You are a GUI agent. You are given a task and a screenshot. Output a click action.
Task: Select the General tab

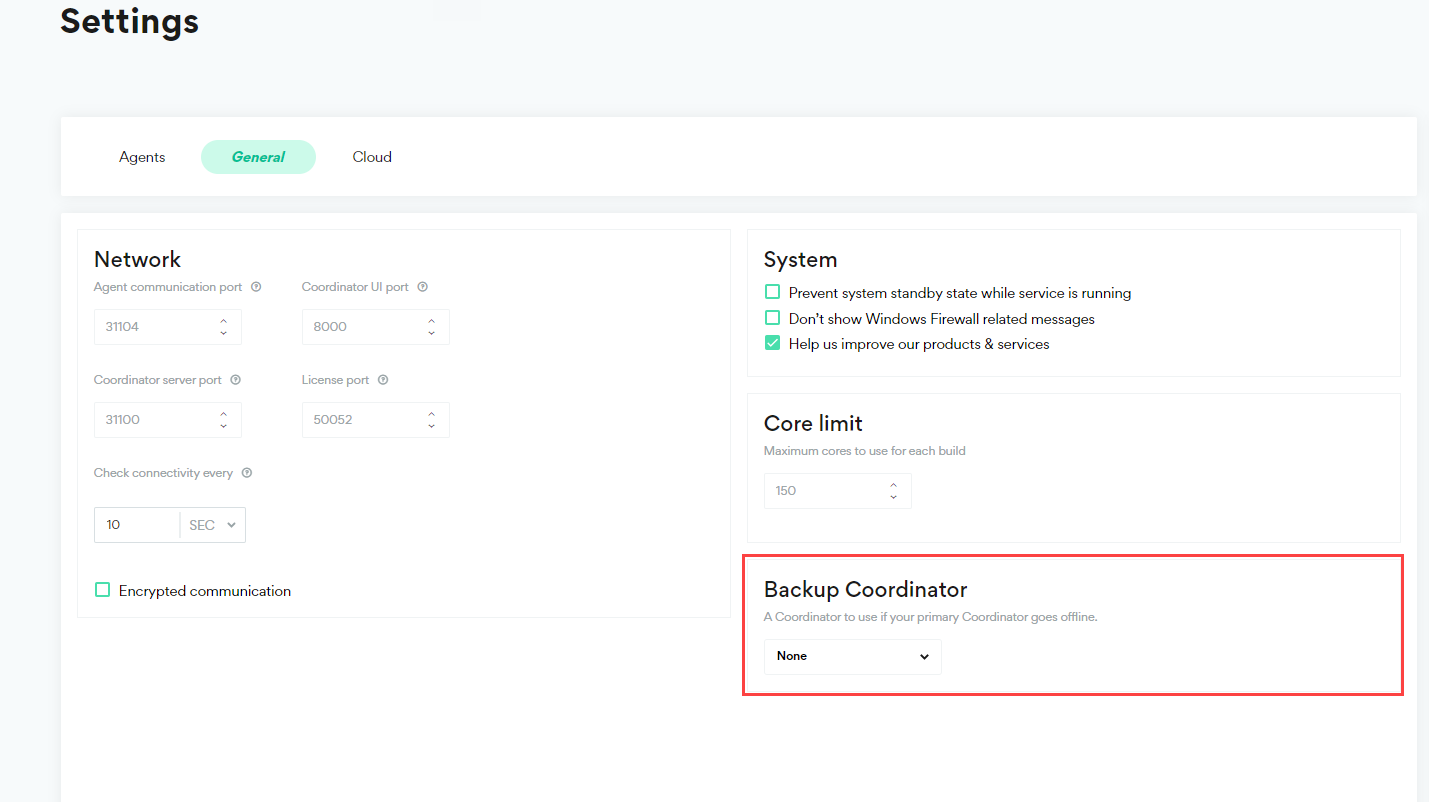pyautogui.click(x=258, y=157)
